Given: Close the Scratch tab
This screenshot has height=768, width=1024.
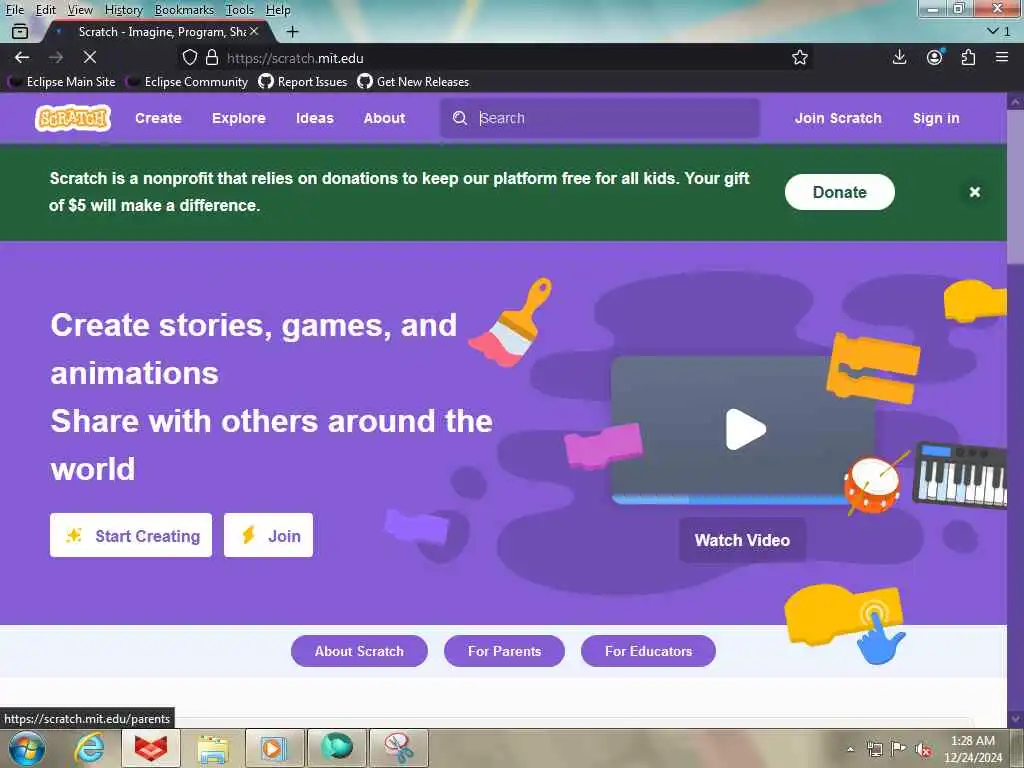Looking at the screenshot, I should tap(254, 31).
